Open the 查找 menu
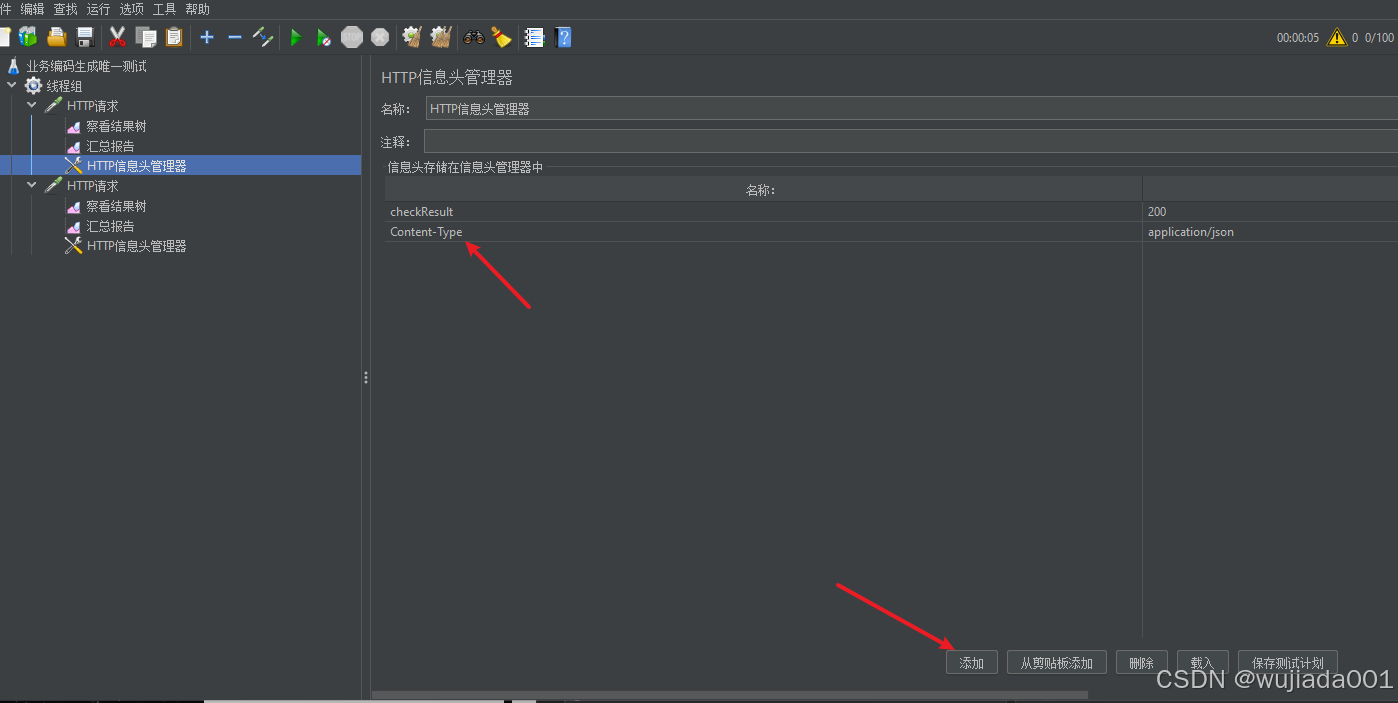 [x=65, y=9]
